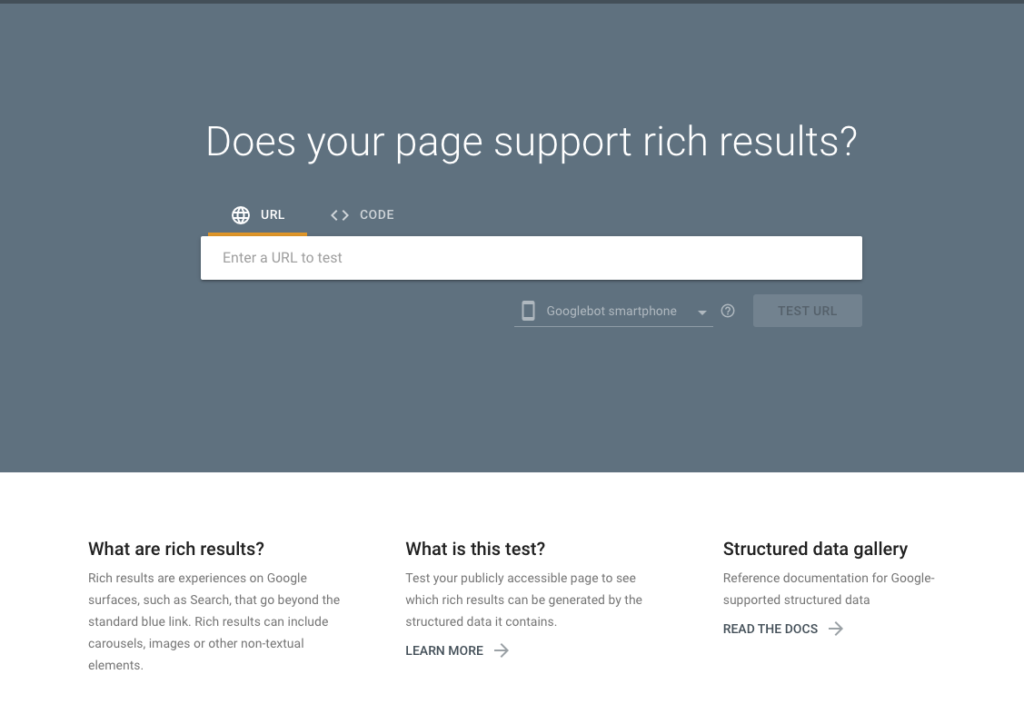The image size is (1024, 714).
Task: Click the 'Reference documentation' description text
Action: pos(829,589)
